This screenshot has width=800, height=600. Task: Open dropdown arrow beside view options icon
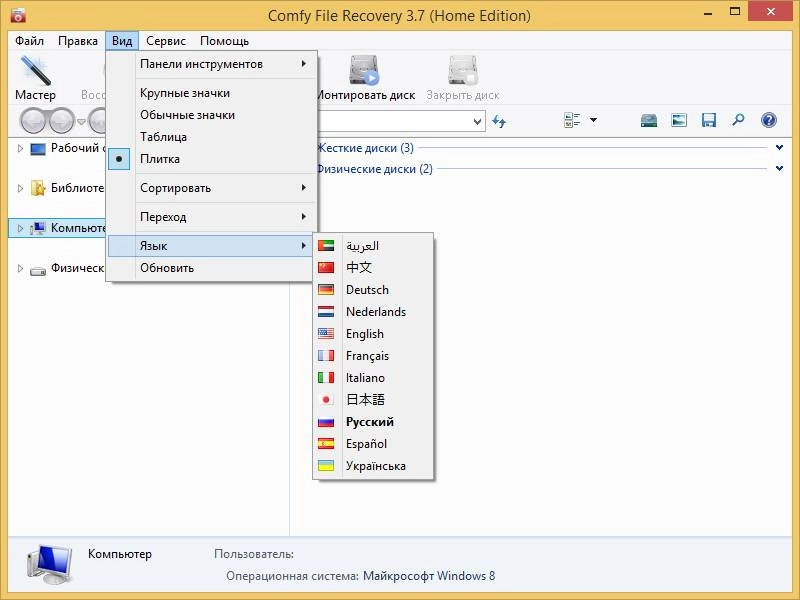pos(593,120)
